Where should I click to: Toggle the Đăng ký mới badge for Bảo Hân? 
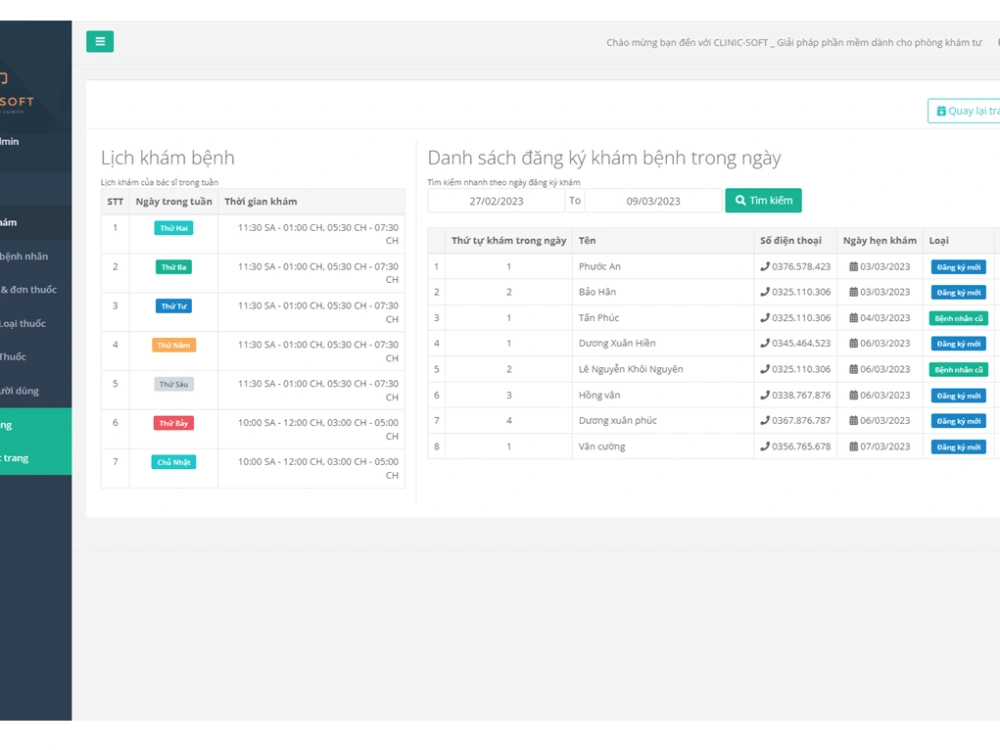click(x=957, y=292)
